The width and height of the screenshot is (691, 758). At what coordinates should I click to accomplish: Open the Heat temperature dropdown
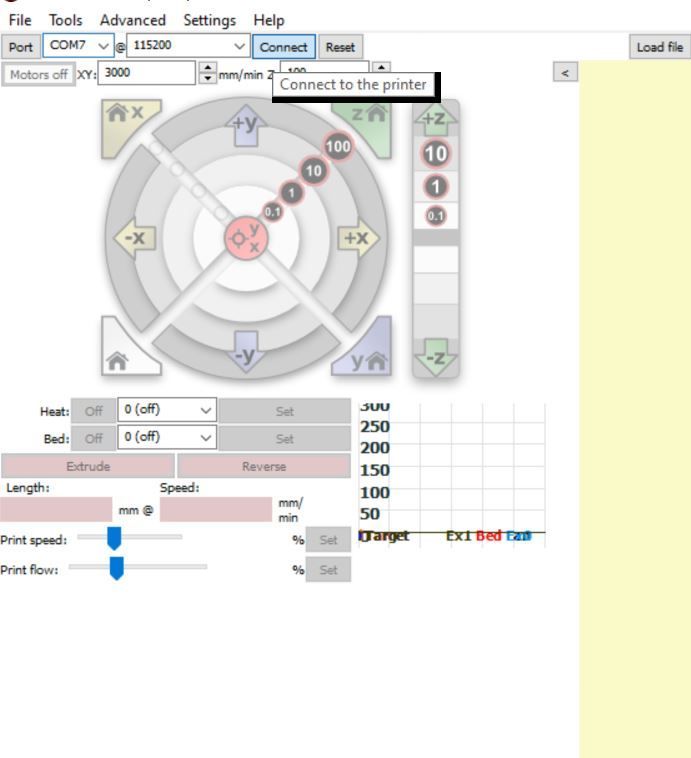(x=167, y=410)
